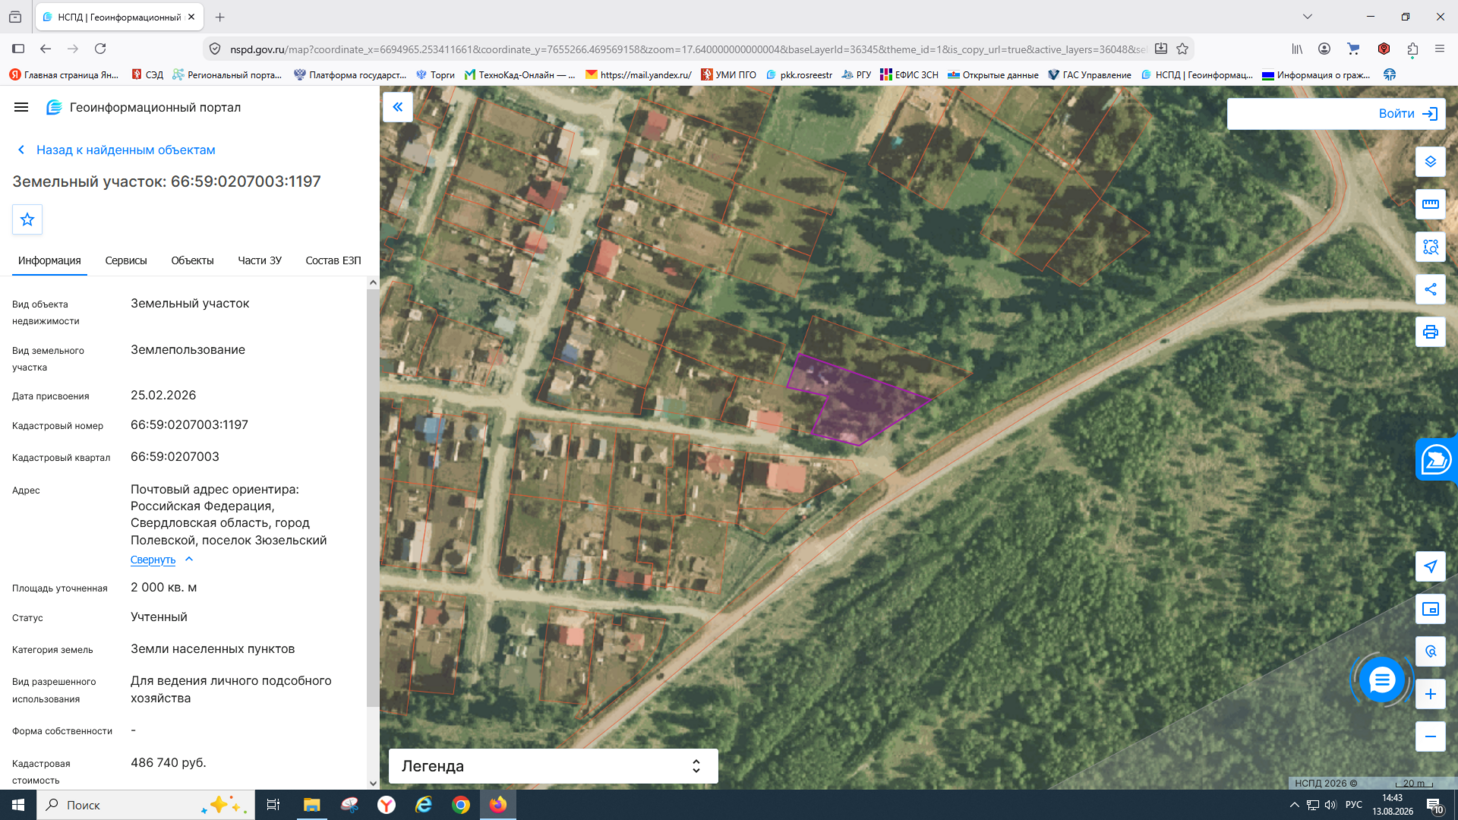This screenshot has width=1458, height=820.
Task: Open map layers panel icon
Action: pyautogui.click(x=1430, y=162)
